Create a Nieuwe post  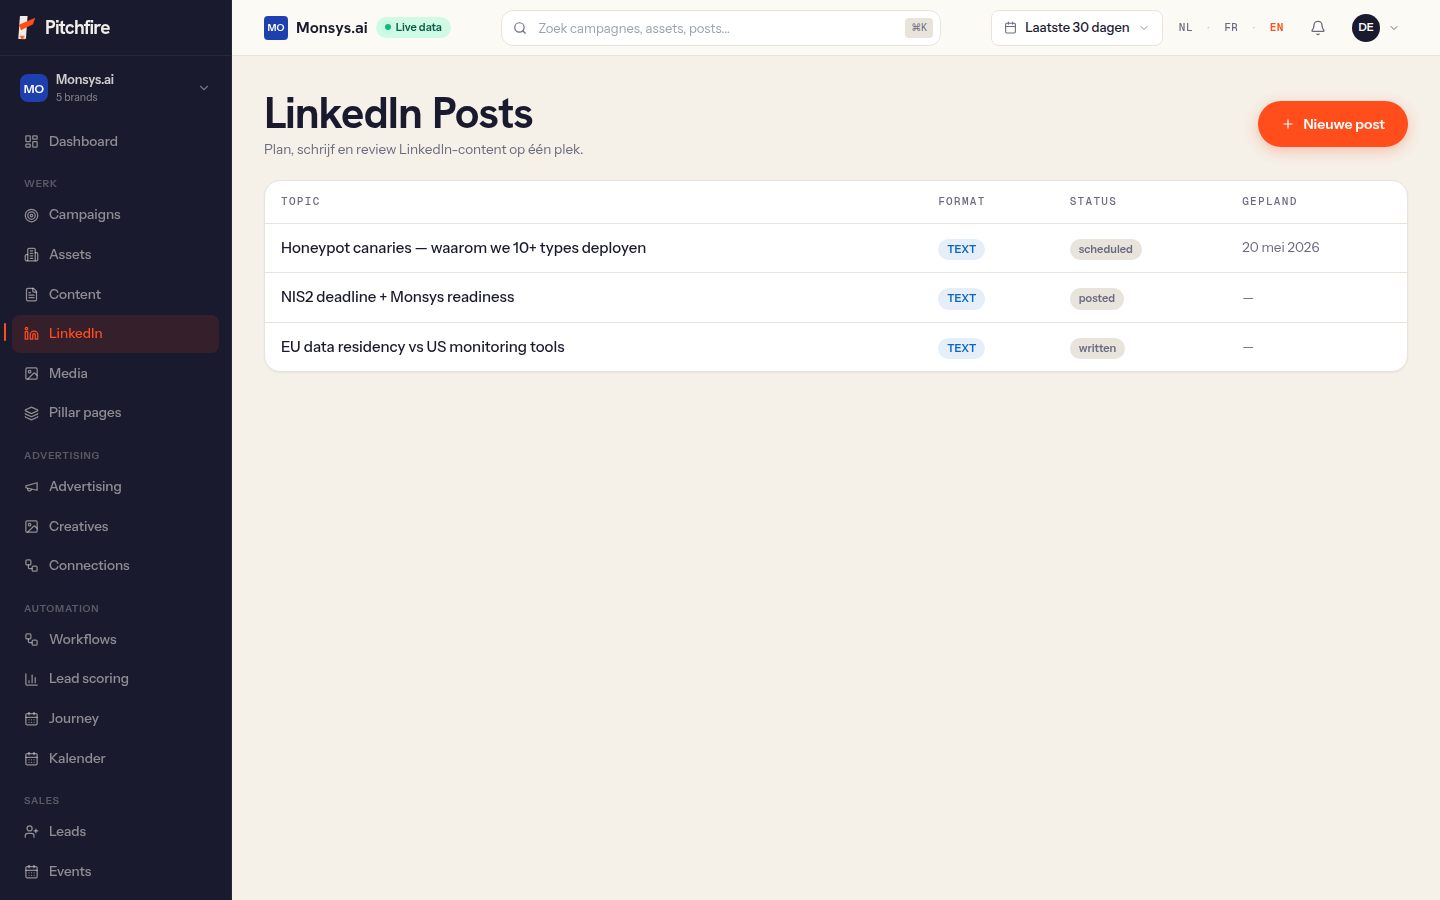(x=1333, y=124)
